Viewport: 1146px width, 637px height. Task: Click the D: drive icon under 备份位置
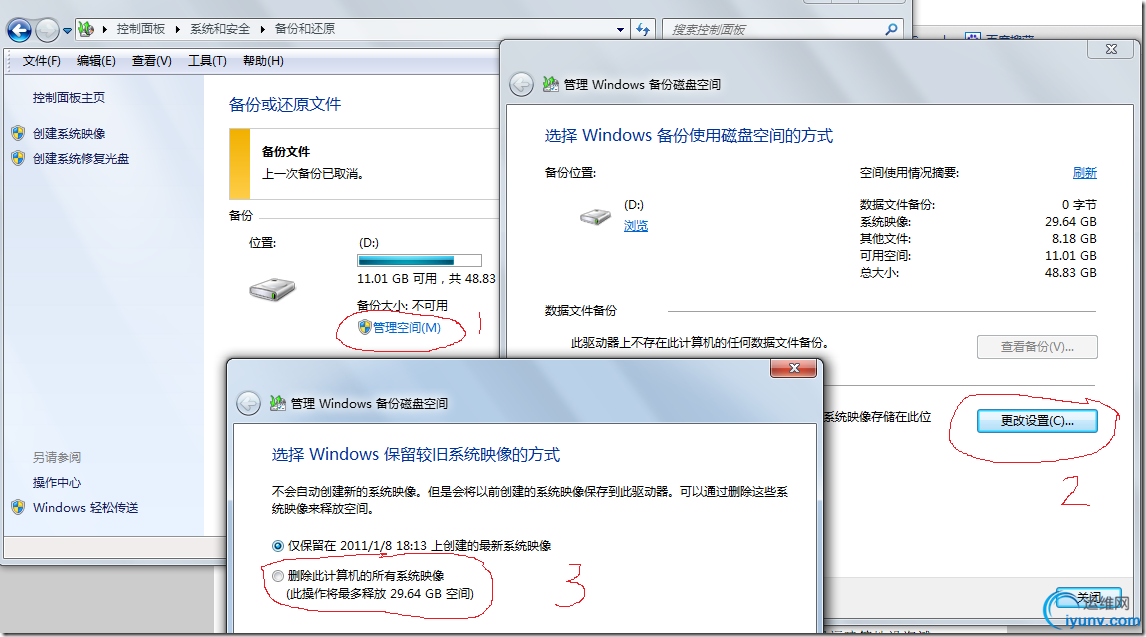pos(595,216)
